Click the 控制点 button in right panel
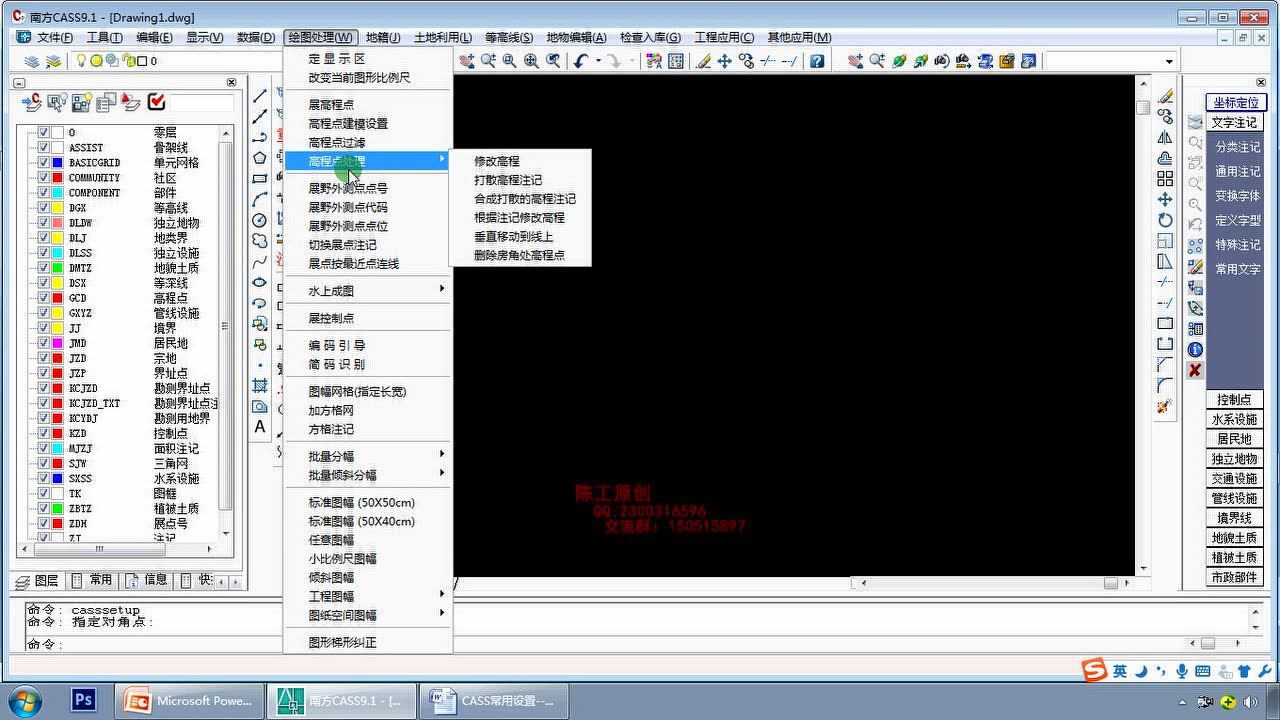This screenshot has width=1280, height=720. point(1233,400)
